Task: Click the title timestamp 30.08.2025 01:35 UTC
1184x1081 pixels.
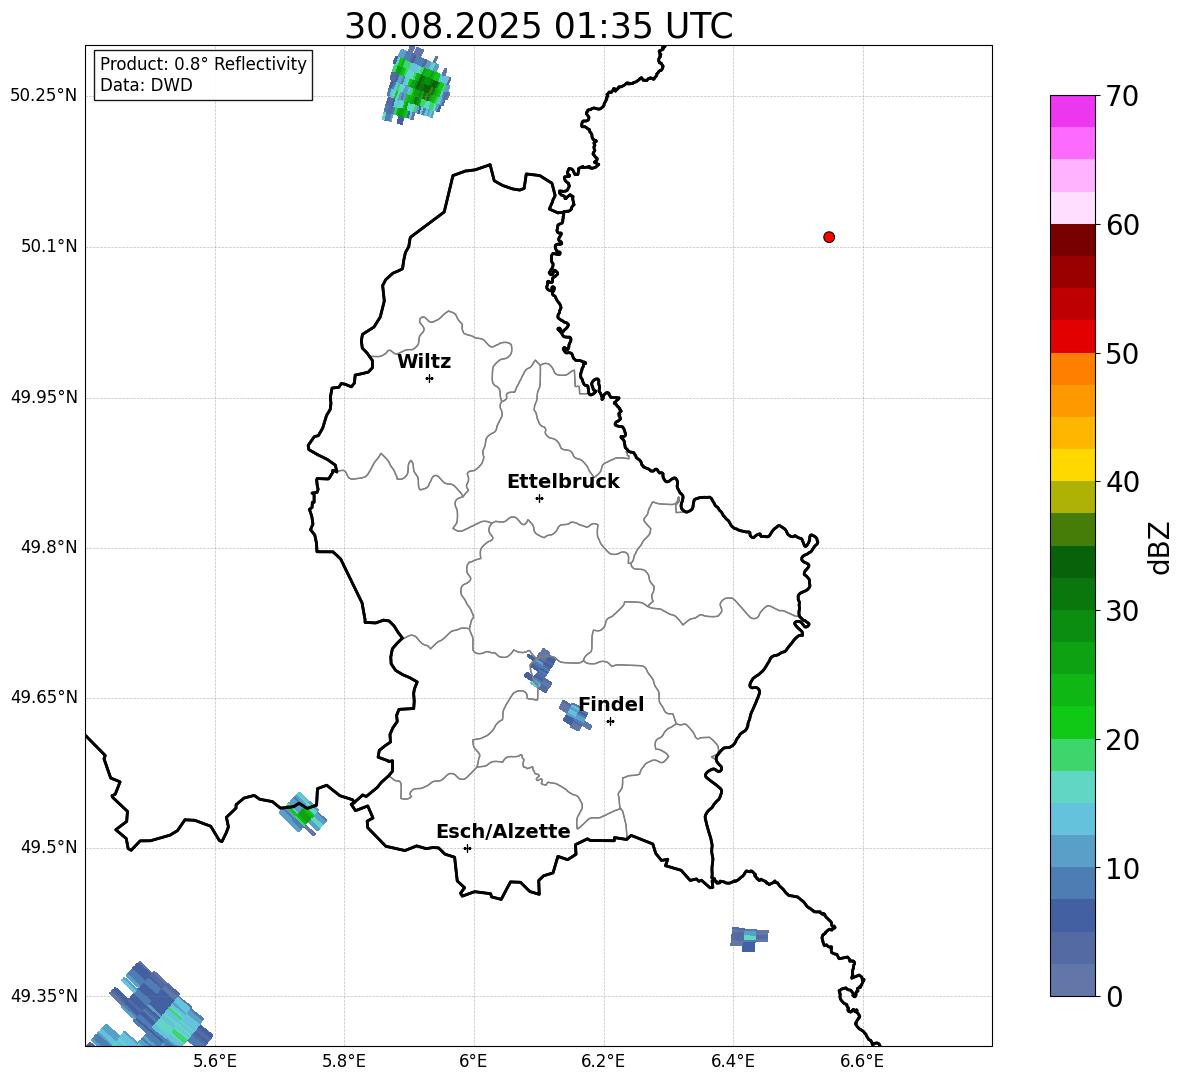Action: point(538,26)
